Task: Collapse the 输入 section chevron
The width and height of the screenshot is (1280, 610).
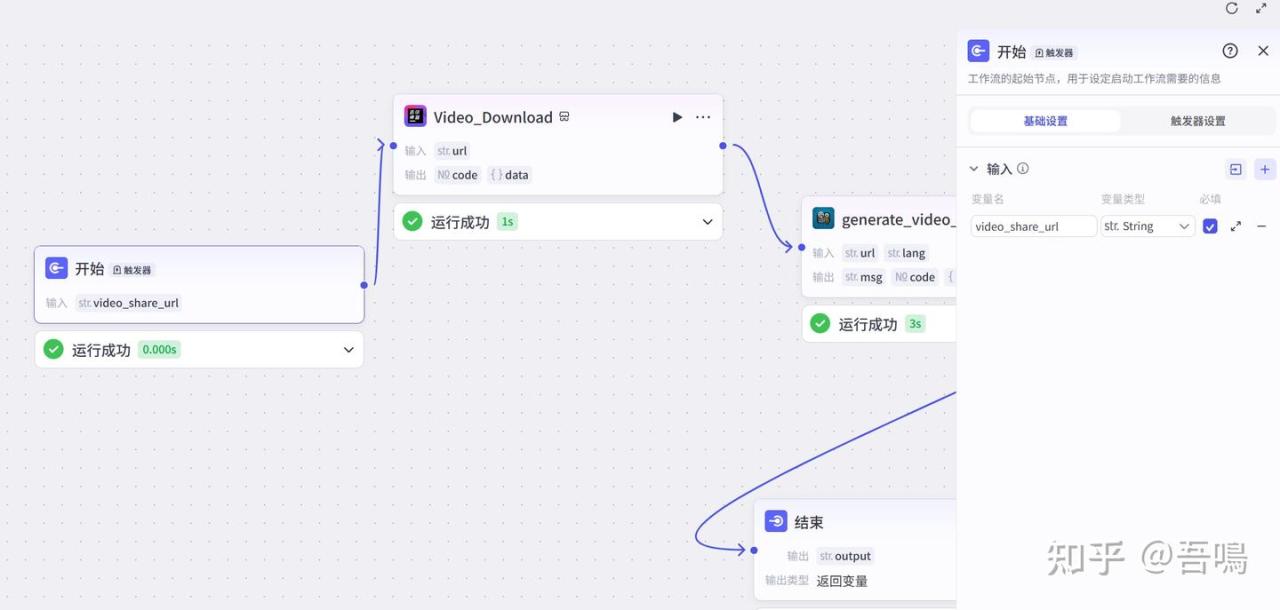Action: point(974,169)
